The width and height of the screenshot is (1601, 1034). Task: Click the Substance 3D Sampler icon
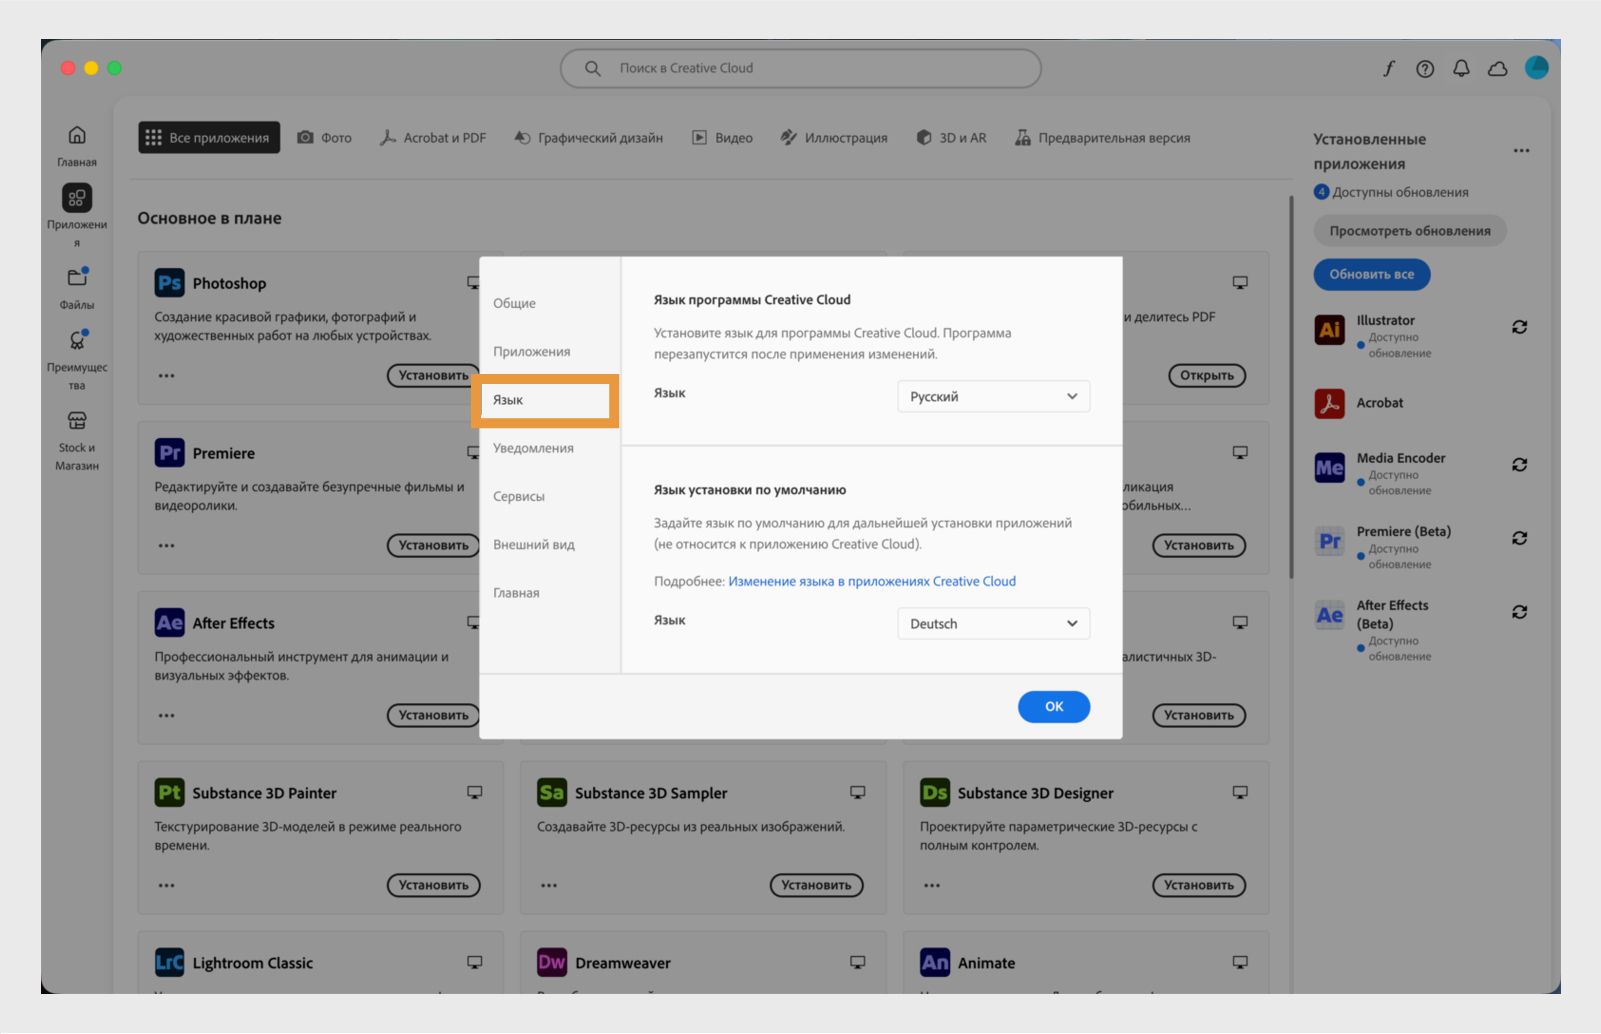[552, 793]
